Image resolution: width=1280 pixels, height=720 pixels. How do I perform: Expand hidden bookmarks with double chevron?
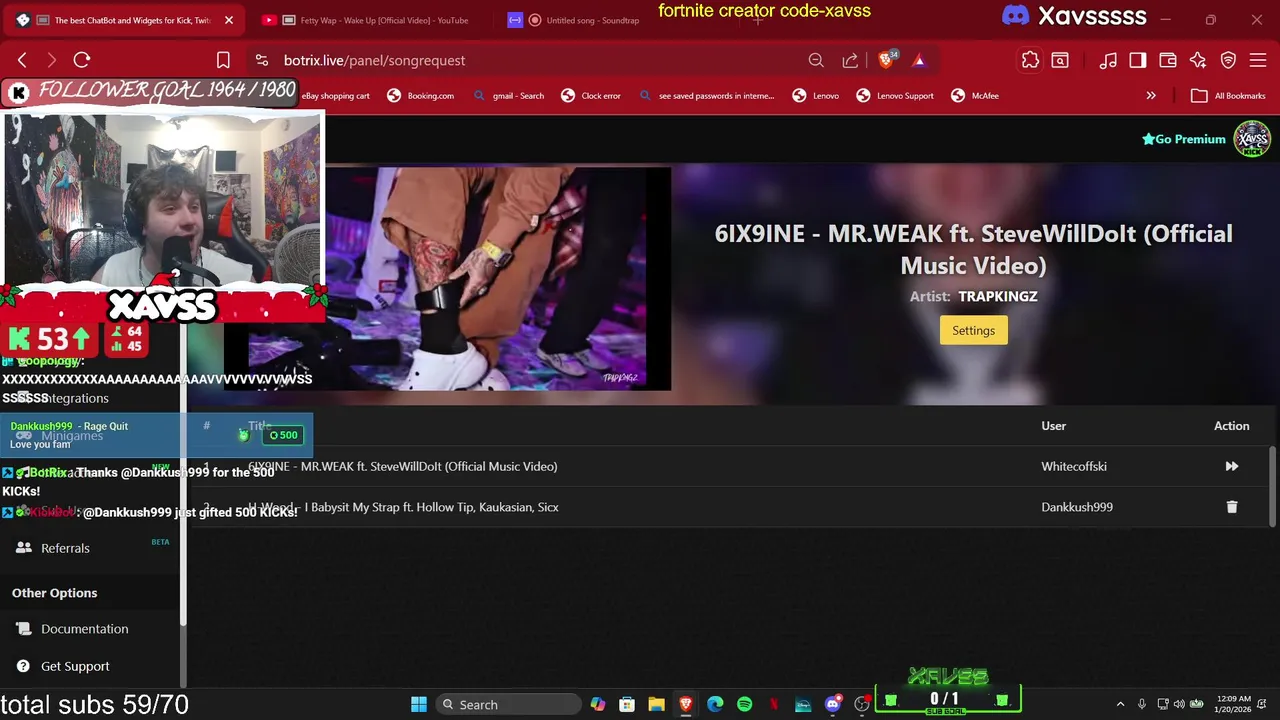1151,96
